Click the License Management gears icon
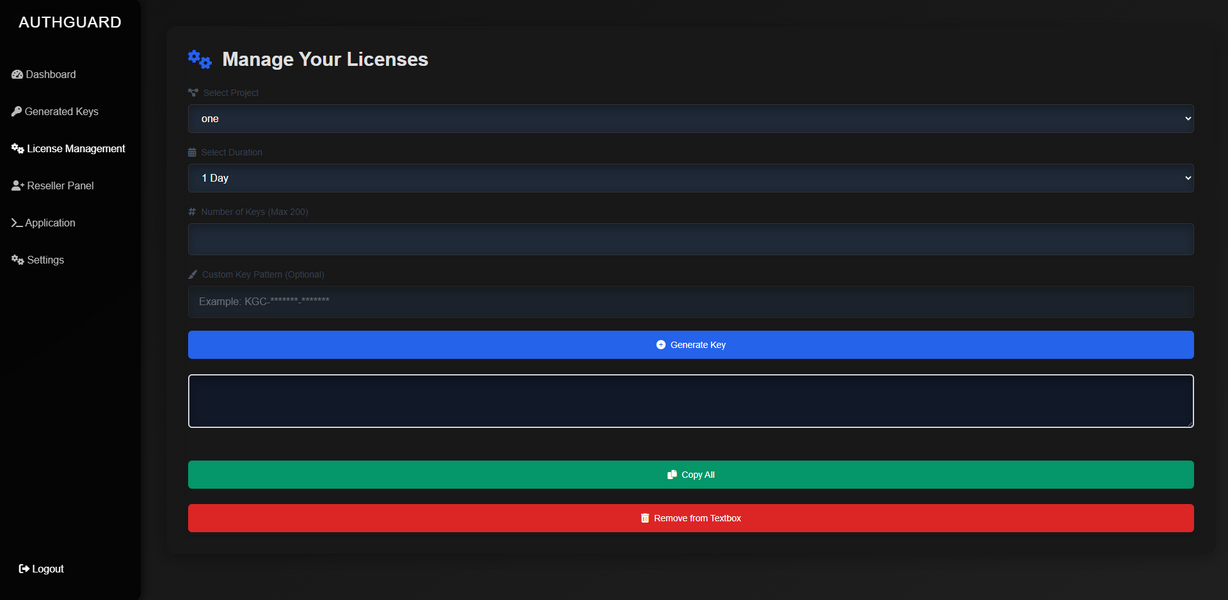The height and width of the screenshot is (600, 1228). (x=16, y=148)
